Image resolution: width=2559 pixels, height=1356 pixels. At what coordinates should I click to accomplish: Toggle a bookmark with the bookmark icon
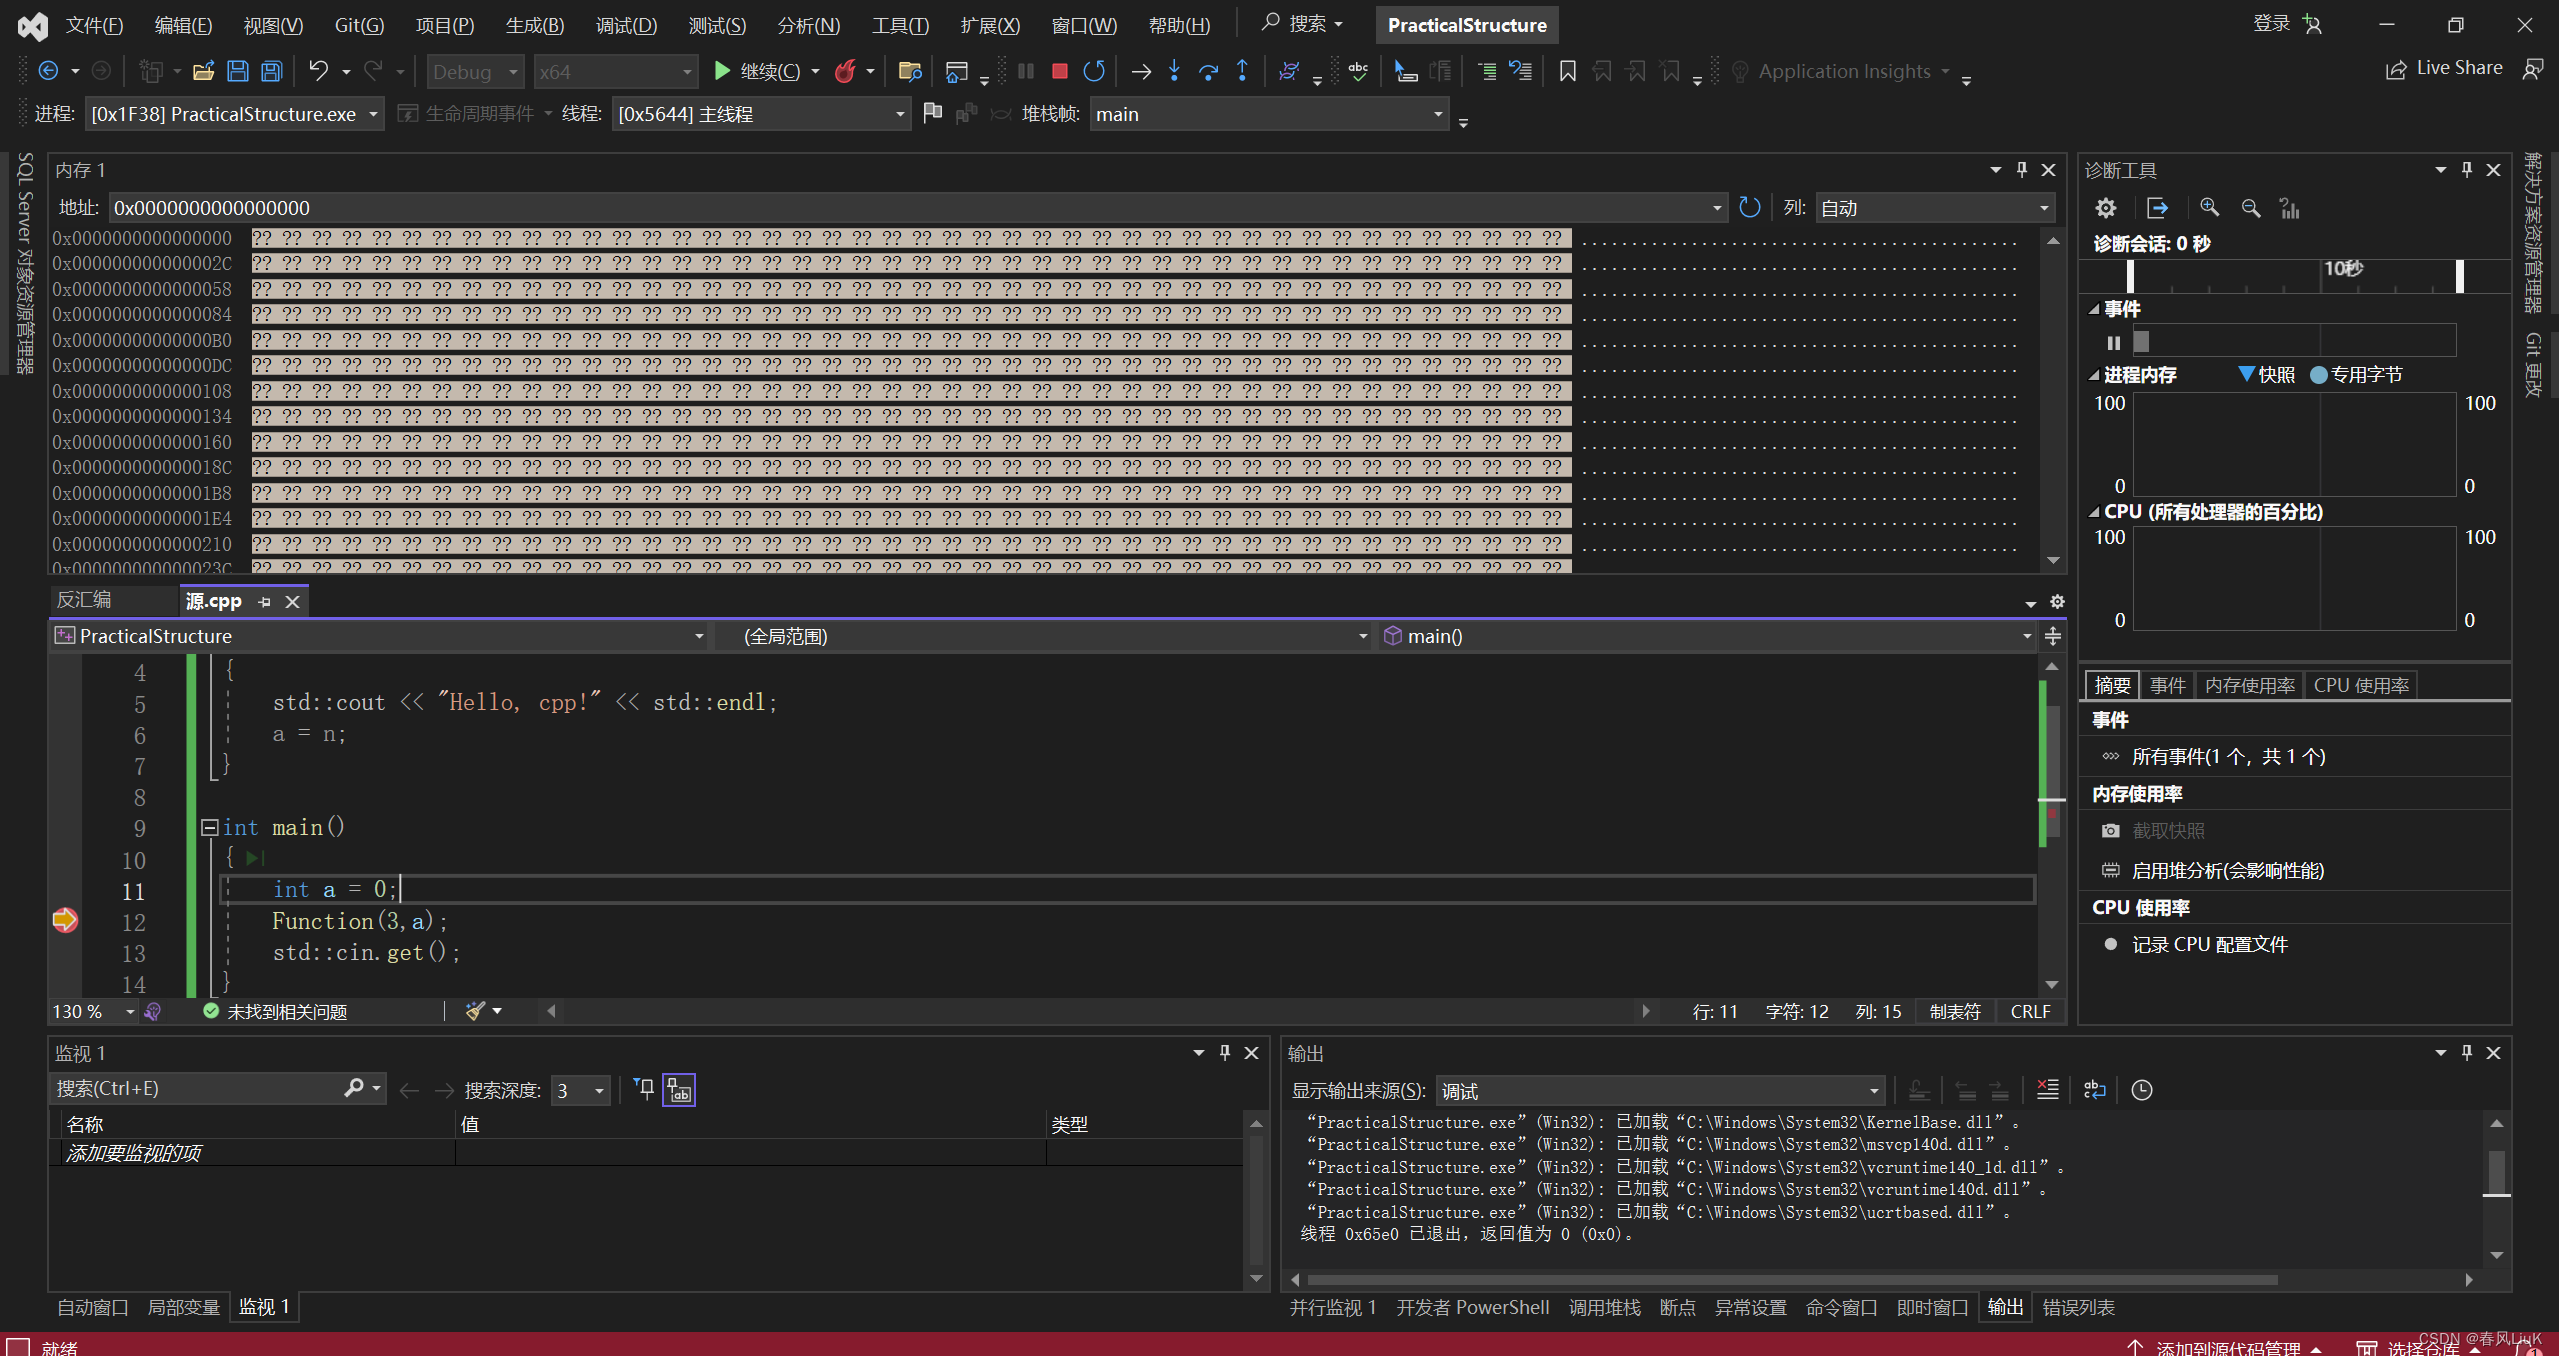coord(1567,71)
